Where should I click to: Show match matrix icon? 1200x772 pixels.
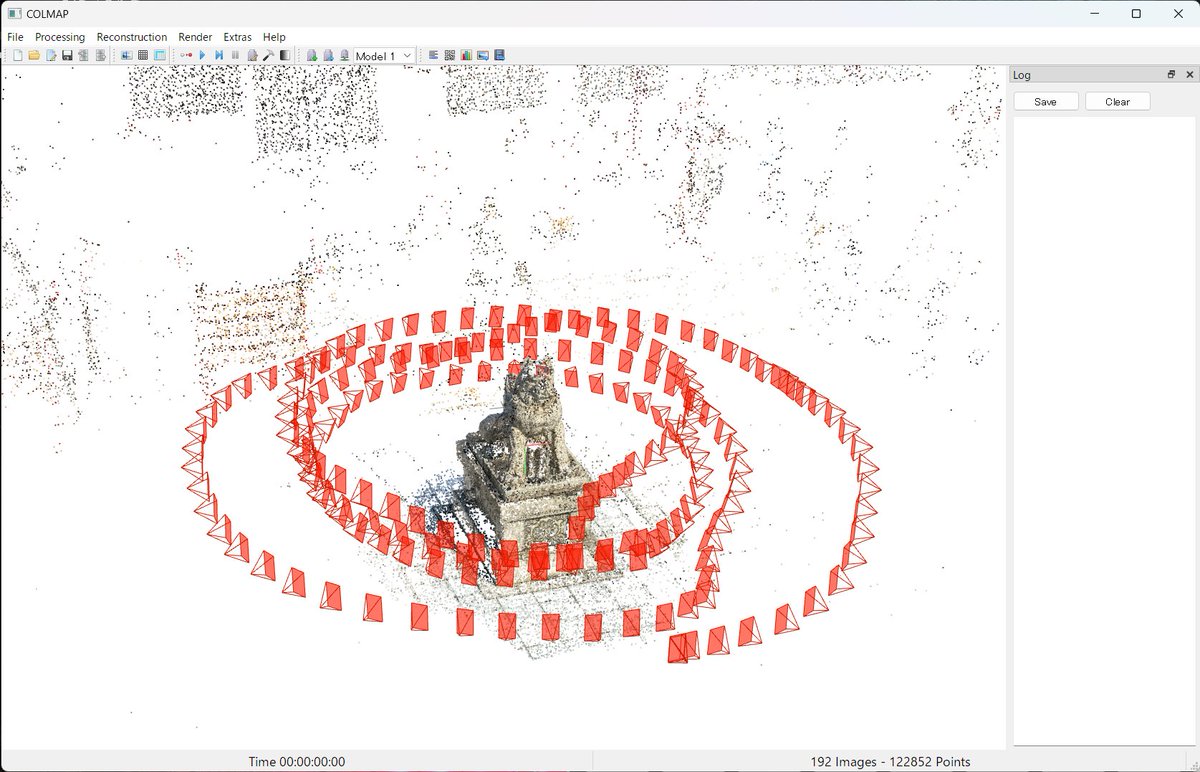[x=449, y=55]
